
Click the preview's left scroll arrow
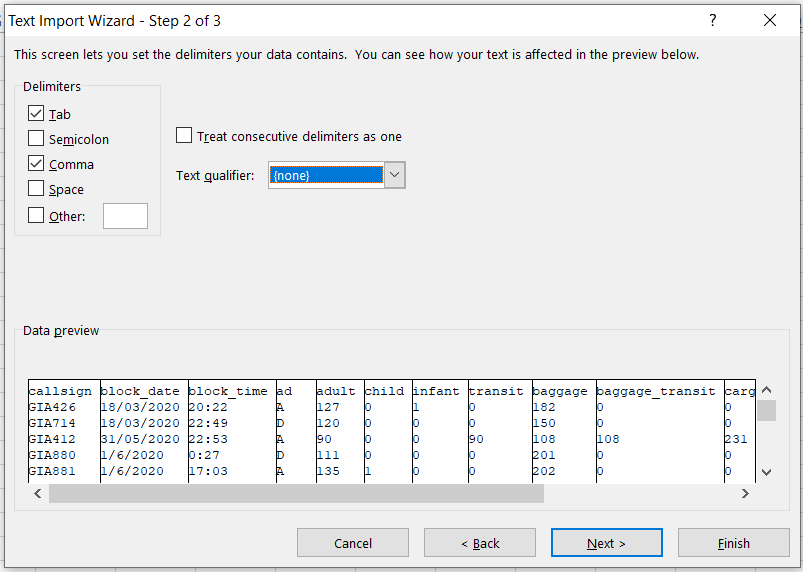(x=38, y=494)
